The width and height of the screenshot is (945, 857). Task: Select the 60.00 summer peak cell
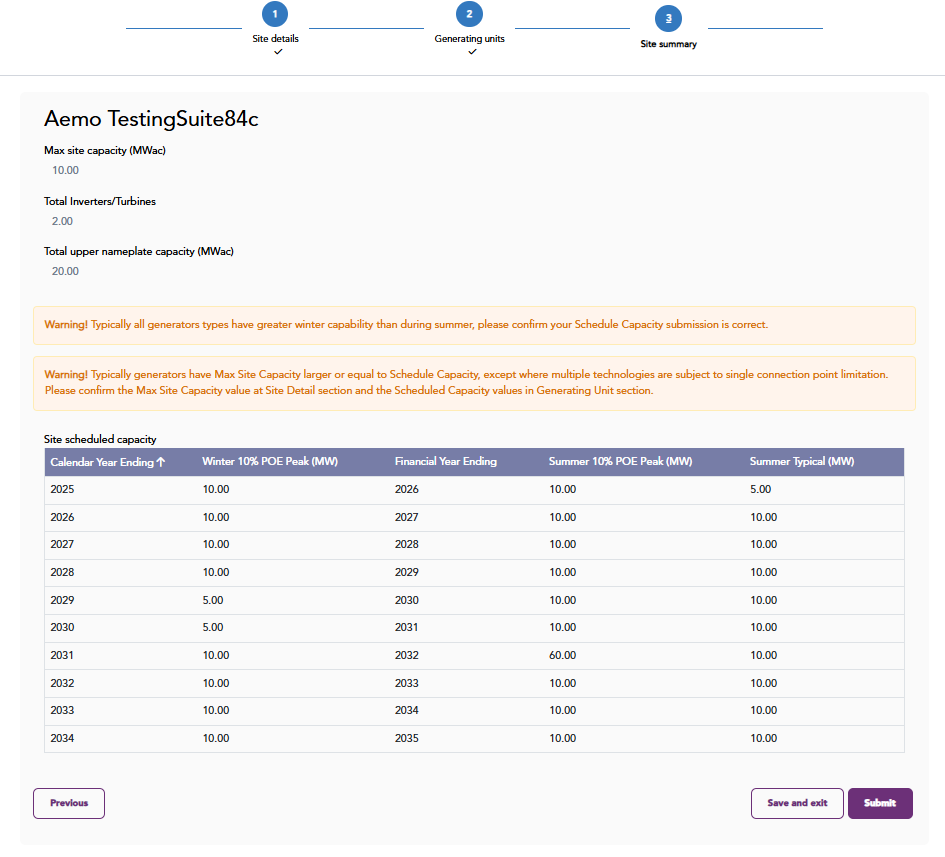pyautogui.click(x=562, y=656)
